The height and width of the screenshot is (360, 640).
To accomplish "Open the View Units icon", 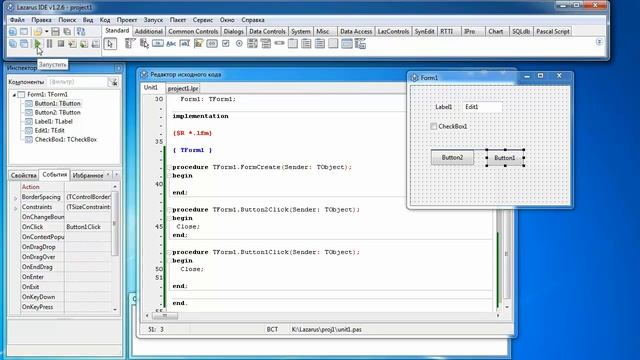I will pyautogui.click(x=13, y=43).
